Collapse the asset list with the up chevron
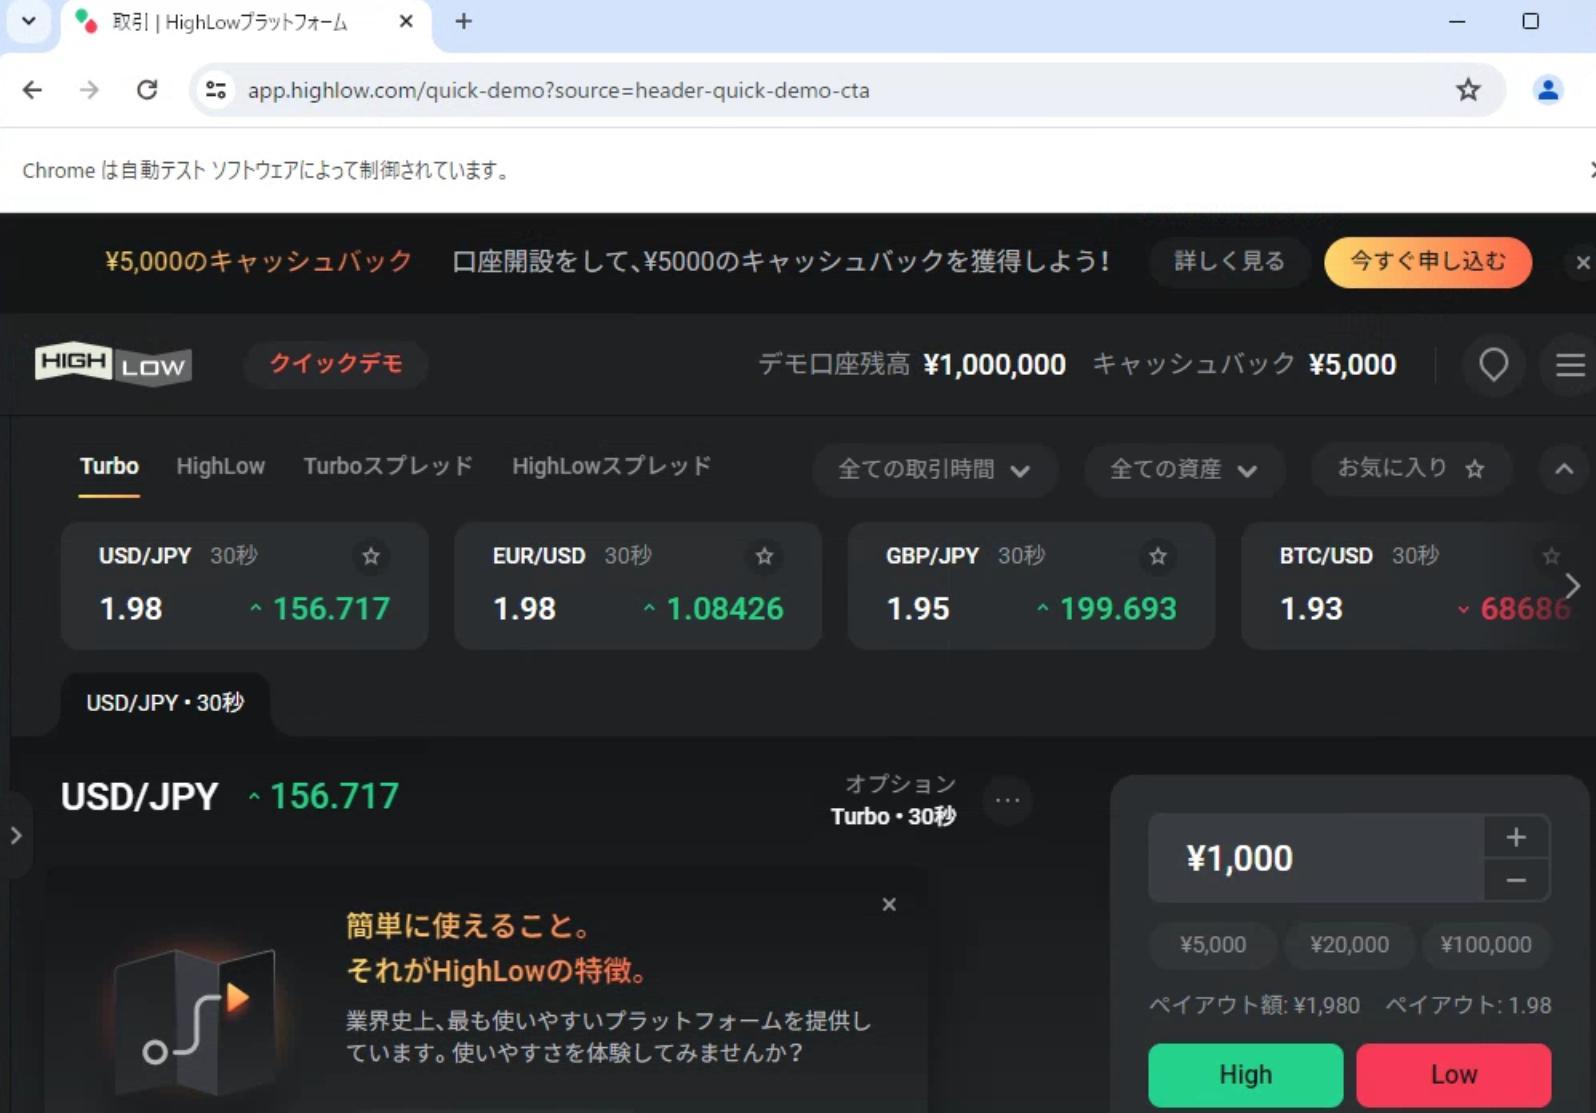The image size is (1596, 1113). click(1564, 469)
